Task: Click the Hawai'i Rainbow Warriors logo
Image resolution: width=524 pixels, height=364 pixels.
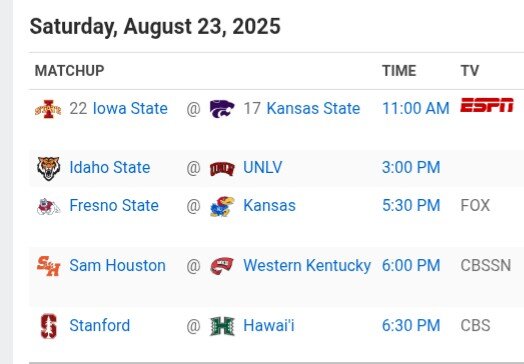Action: (222, 326)
